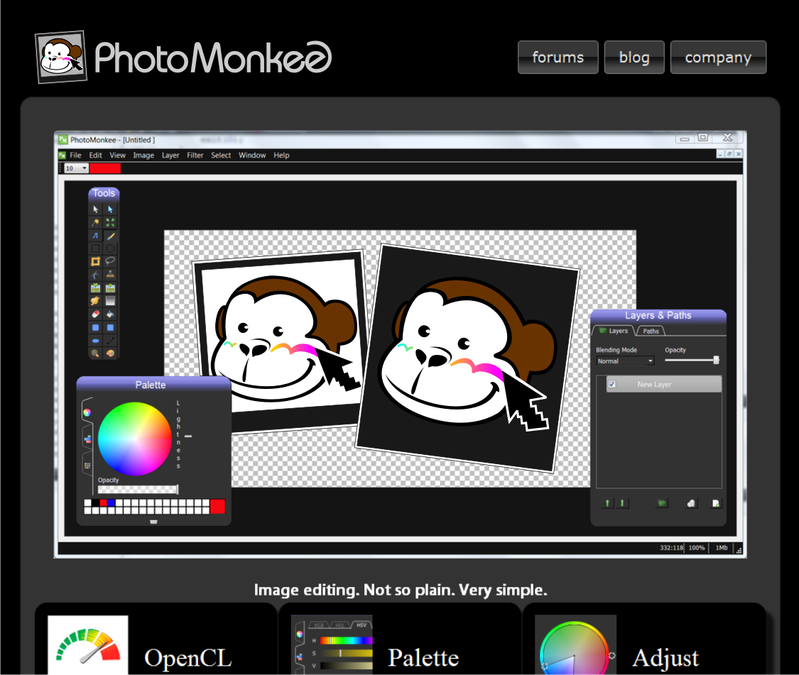Viewport: 799px width, 675px height.
Task: Pick the eraser tool in Tools
Action: click(x=96, y=313)
